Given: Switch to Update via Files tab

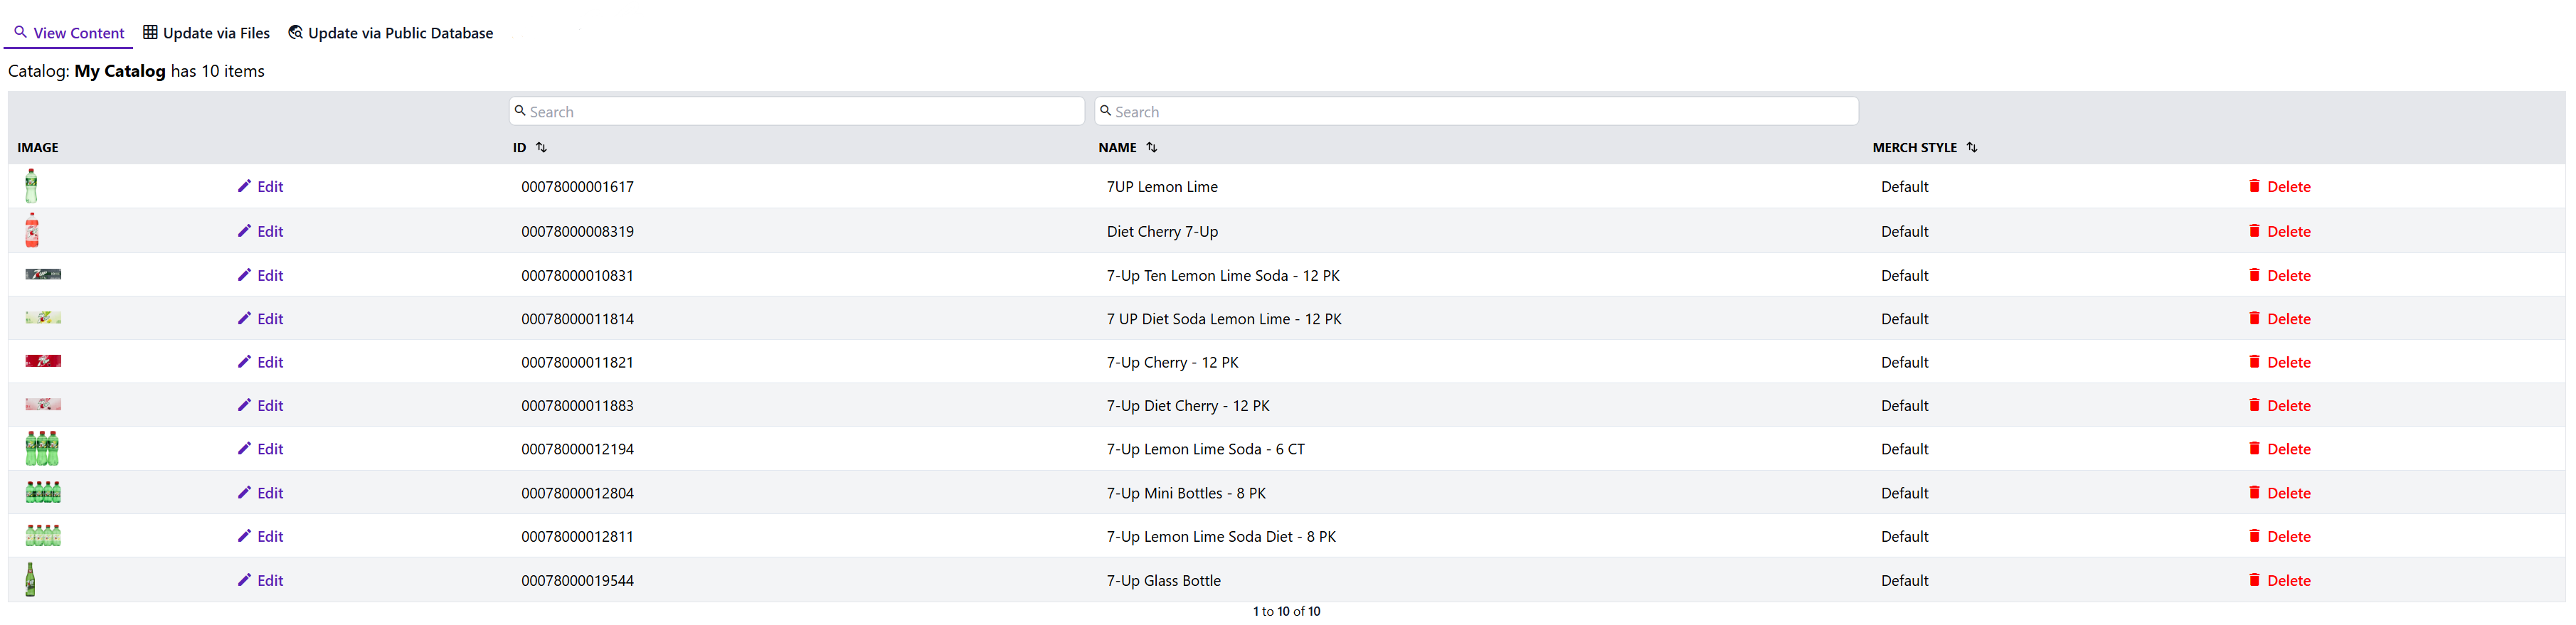Looking at the screenshot, I should pyautogui.click(x=207, y=33).
